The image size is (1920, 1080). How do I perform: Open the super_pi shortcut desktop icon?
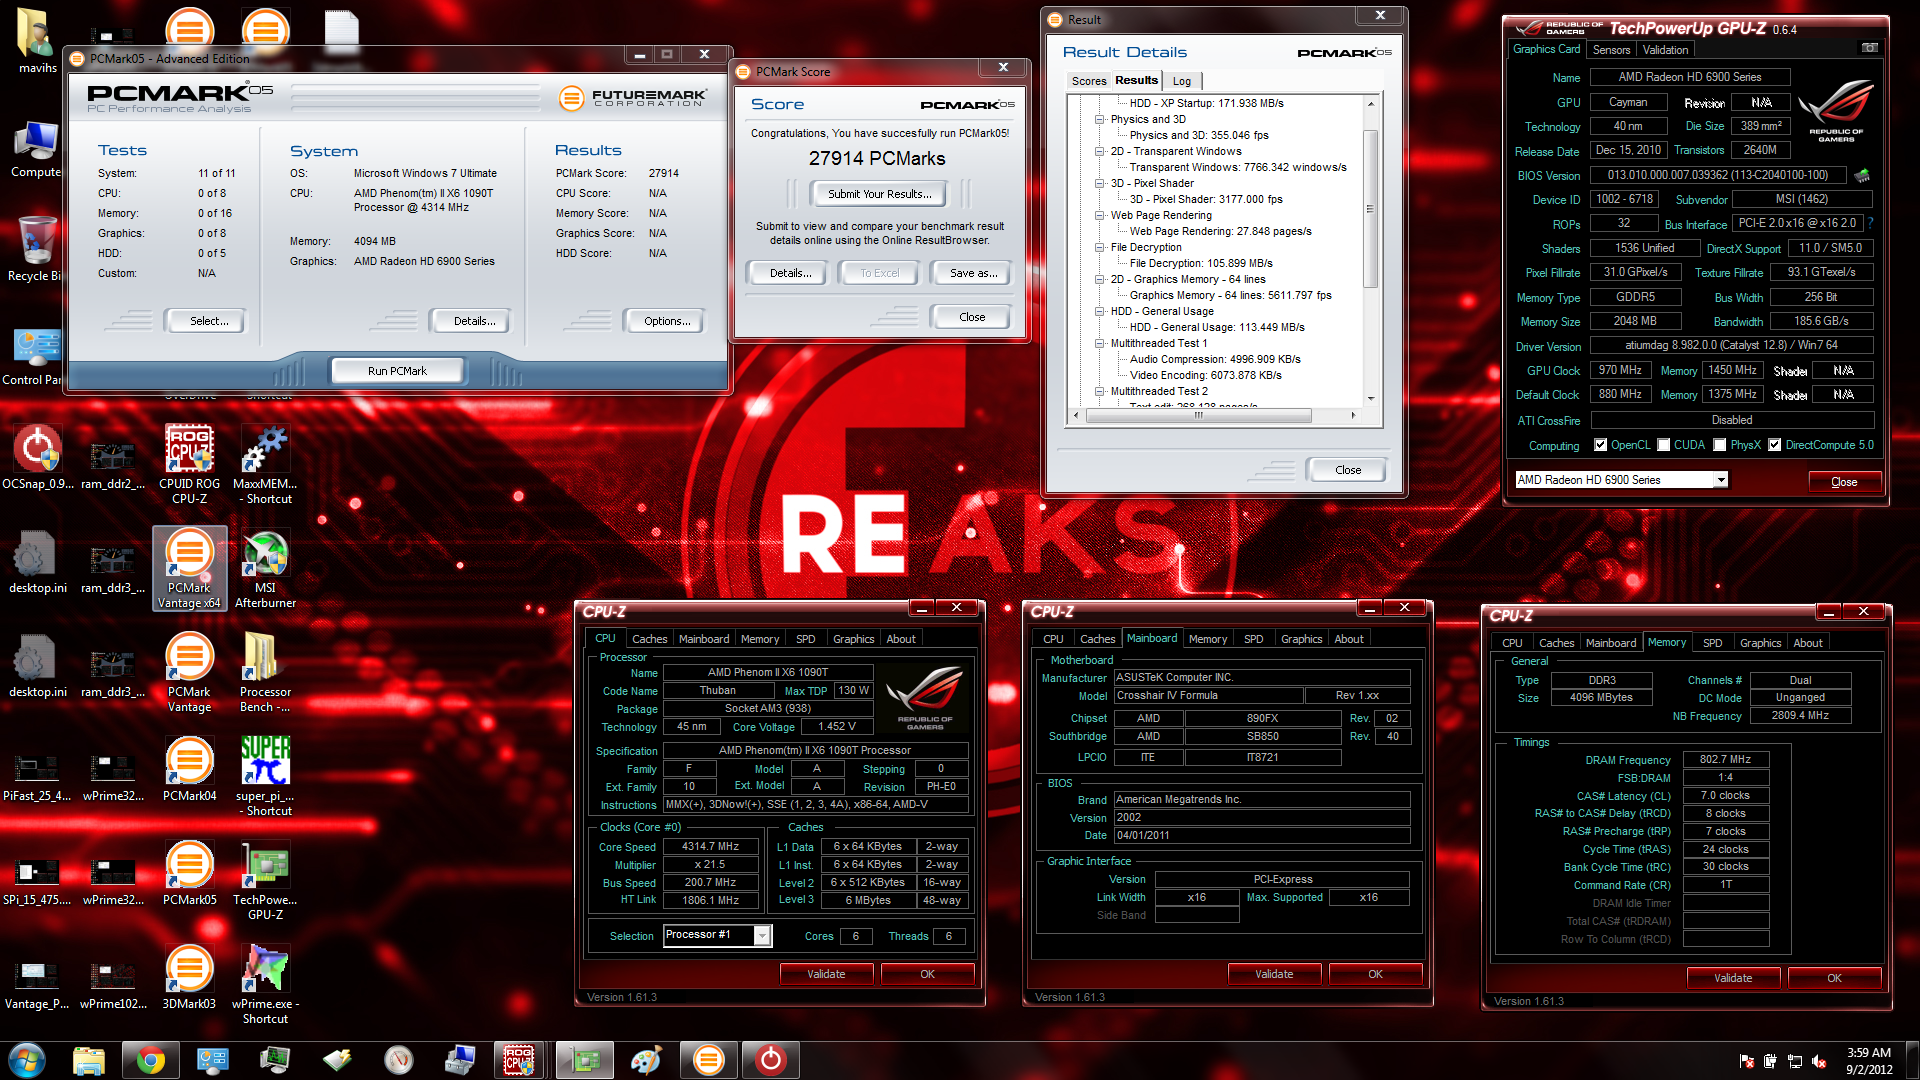click(265, 776)
